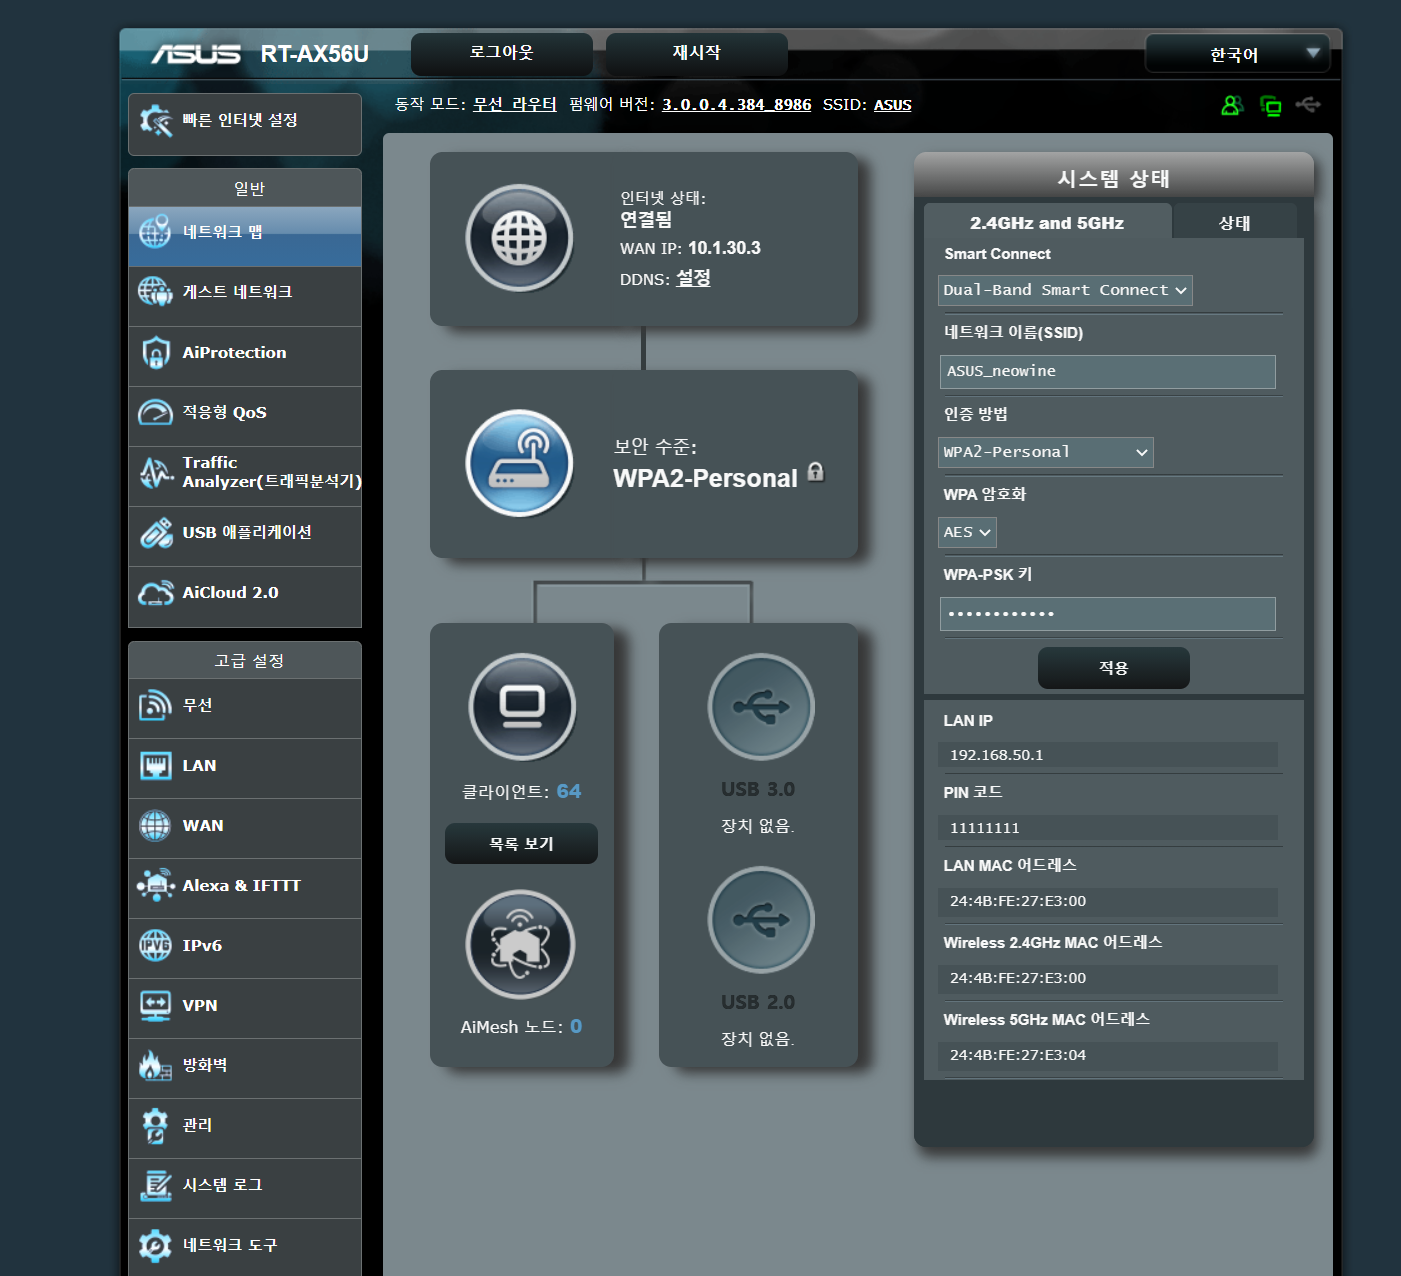Click WAN IP value 10.1.30.3
1401x1276 pixels.
724,248
